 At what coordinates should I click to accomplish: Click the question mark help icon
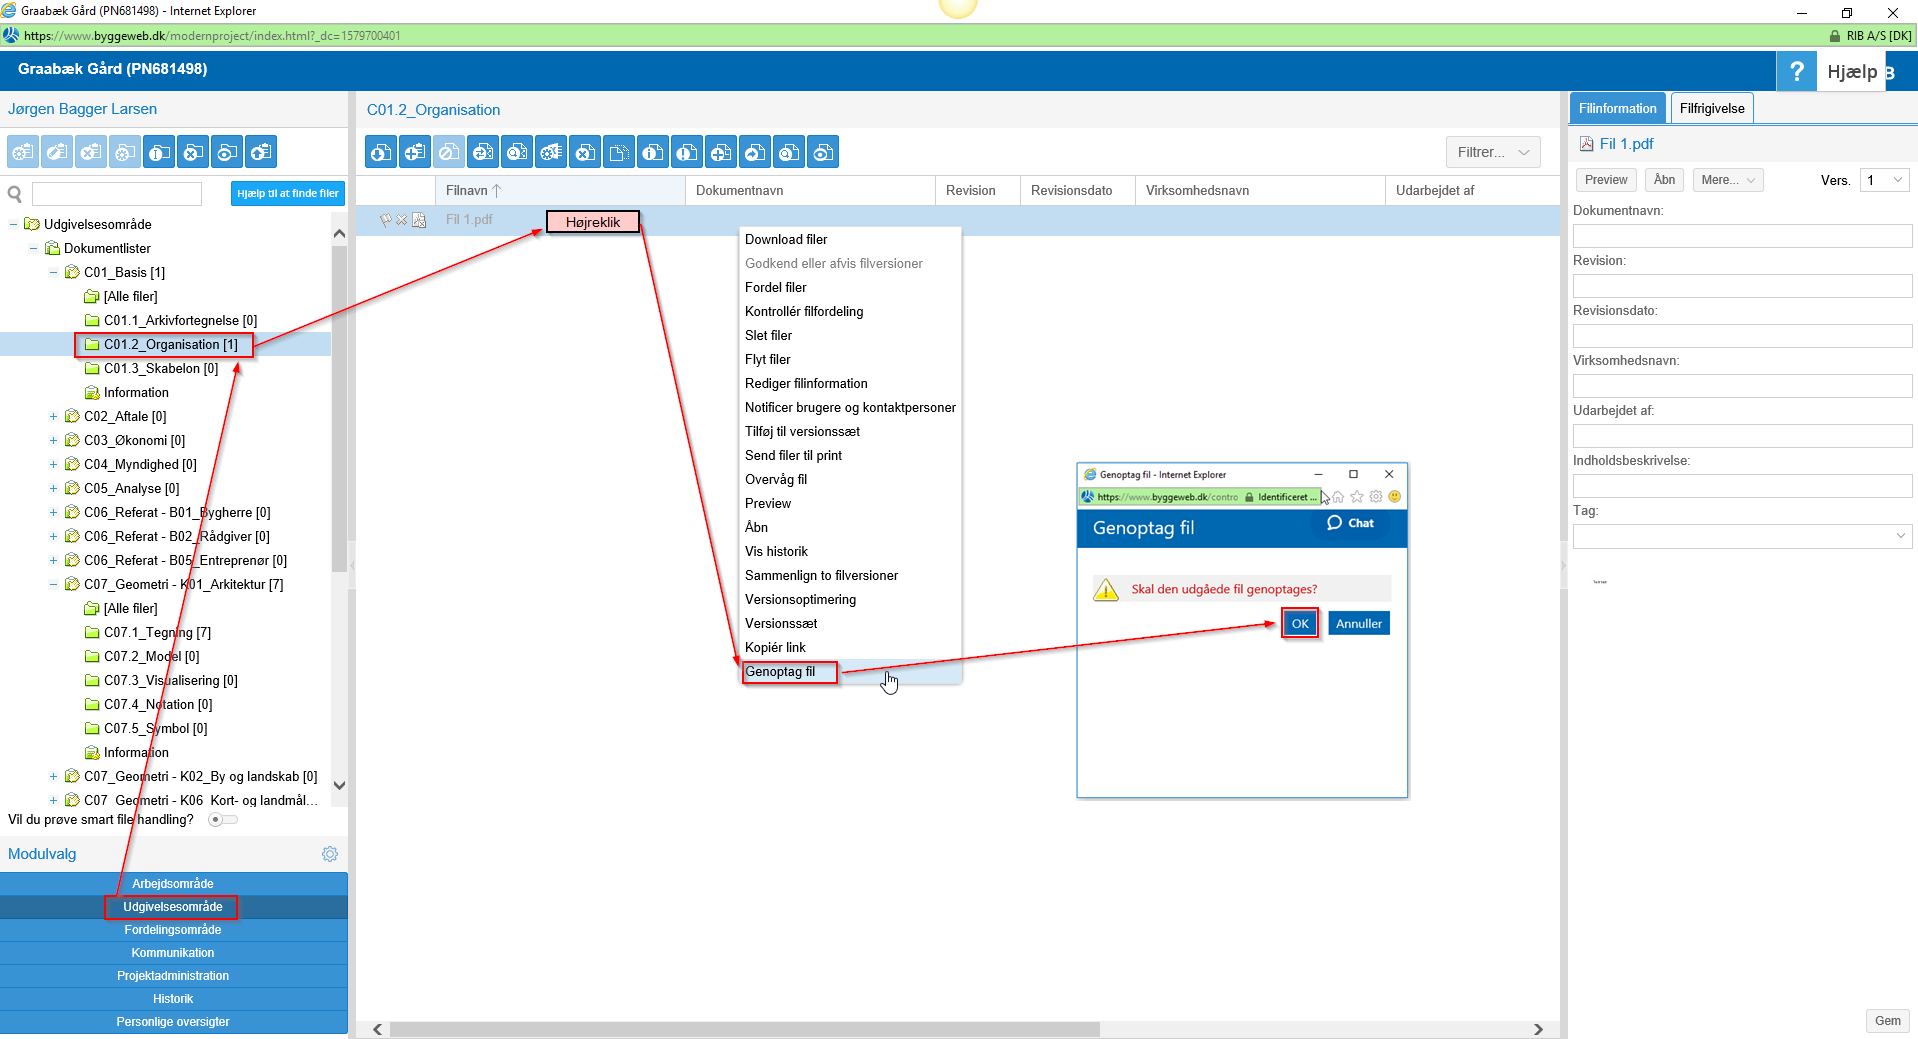(1796, 71)
